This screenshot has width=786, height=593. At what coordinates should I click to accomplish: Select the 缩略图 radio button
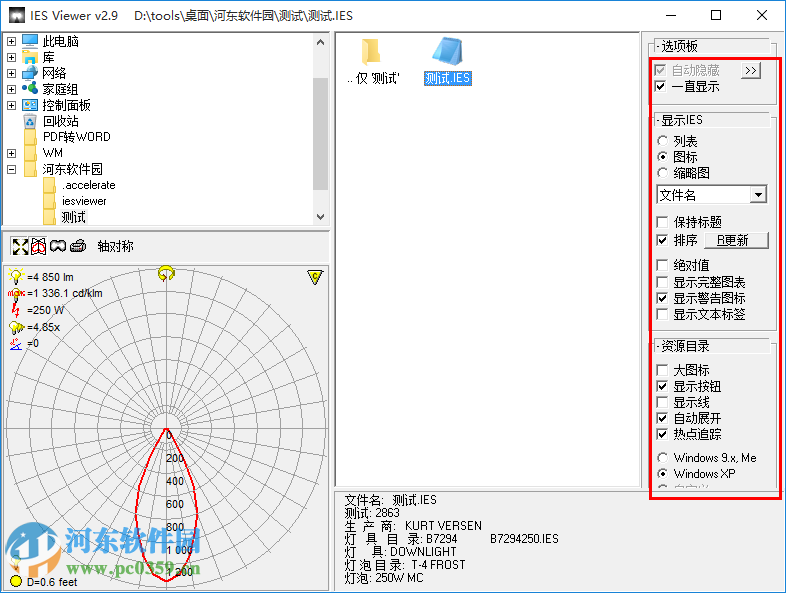[663, 173]
